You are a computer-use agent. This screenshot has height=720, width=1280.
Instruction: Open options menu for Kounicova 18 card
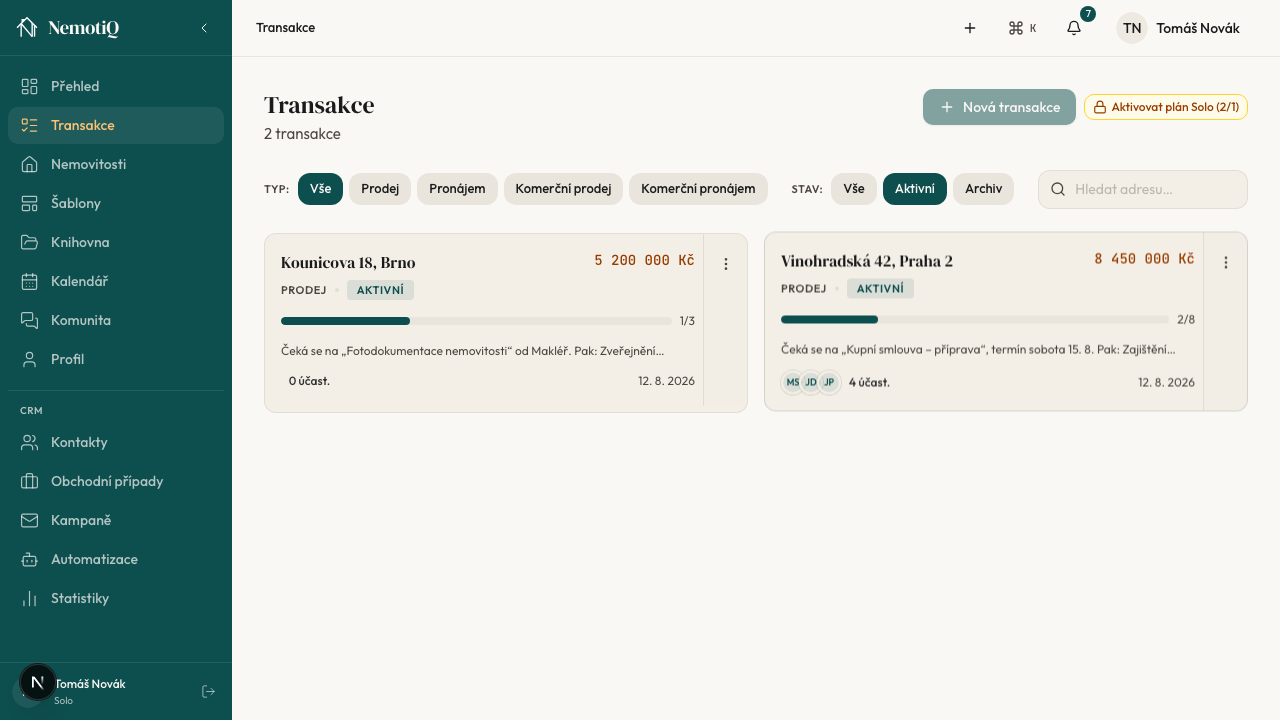click(726, 264)
